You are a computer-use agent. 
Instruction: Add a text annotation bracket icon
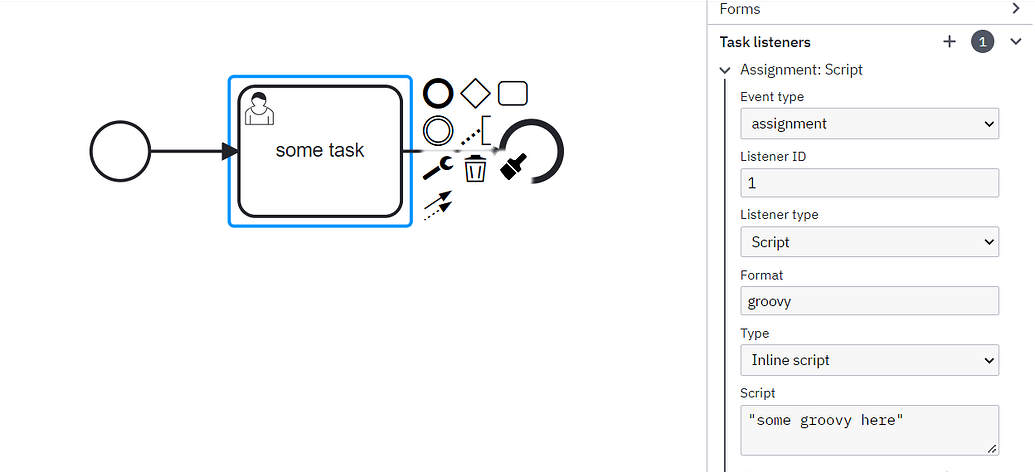(x=476, y=131)
